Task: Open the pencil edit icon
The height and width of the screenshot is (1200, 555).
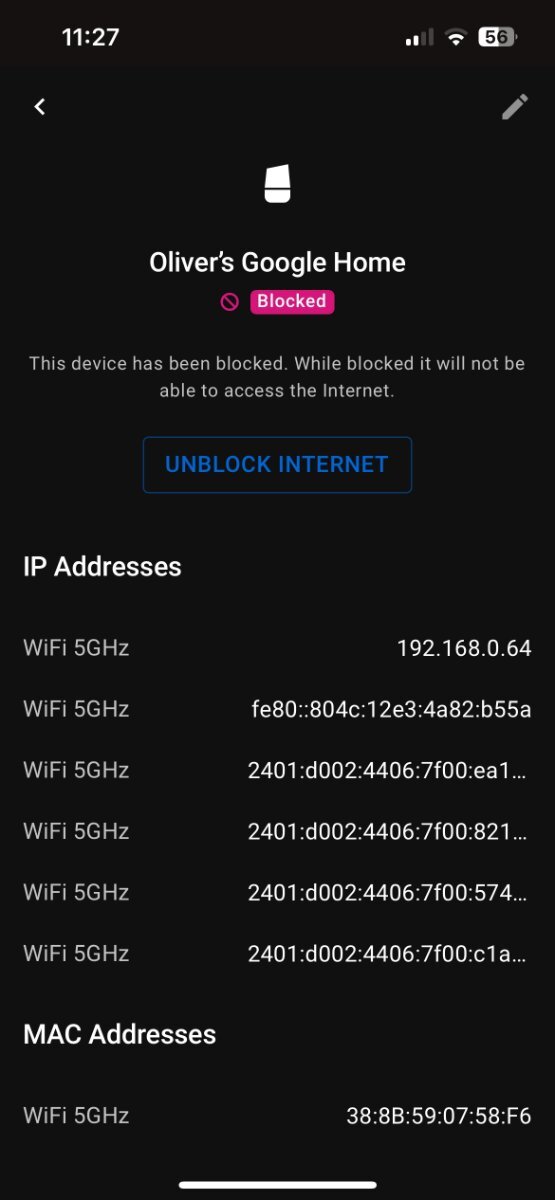Action: [x=514, y=107]
